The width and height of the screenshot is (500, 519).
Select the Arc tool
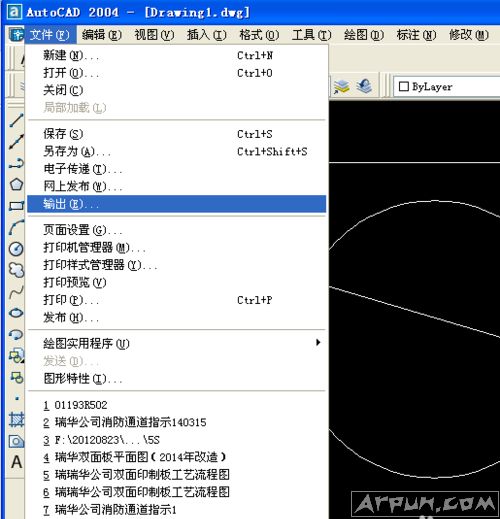pos(16,227)
